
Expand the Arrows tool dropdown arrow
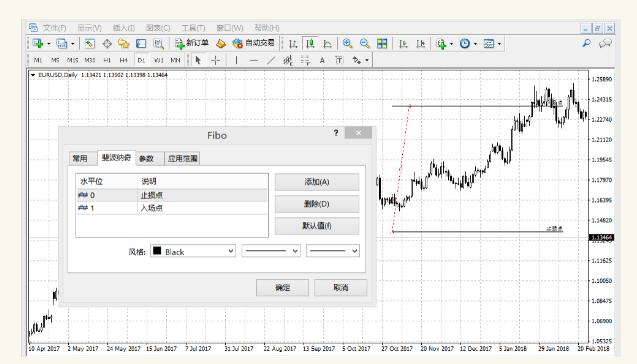tap(367, 60)
